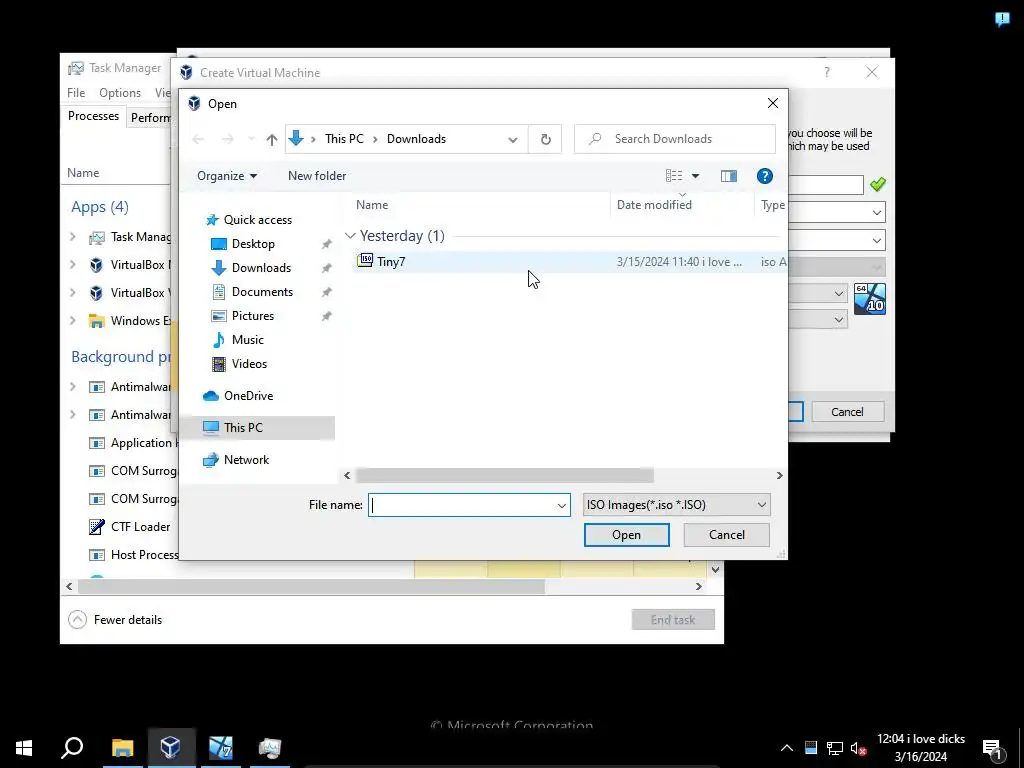The image size is (1024, 768).
Task: Refresh the Downloads folder view
Action: pyautogui.click(x=545, y=139)
